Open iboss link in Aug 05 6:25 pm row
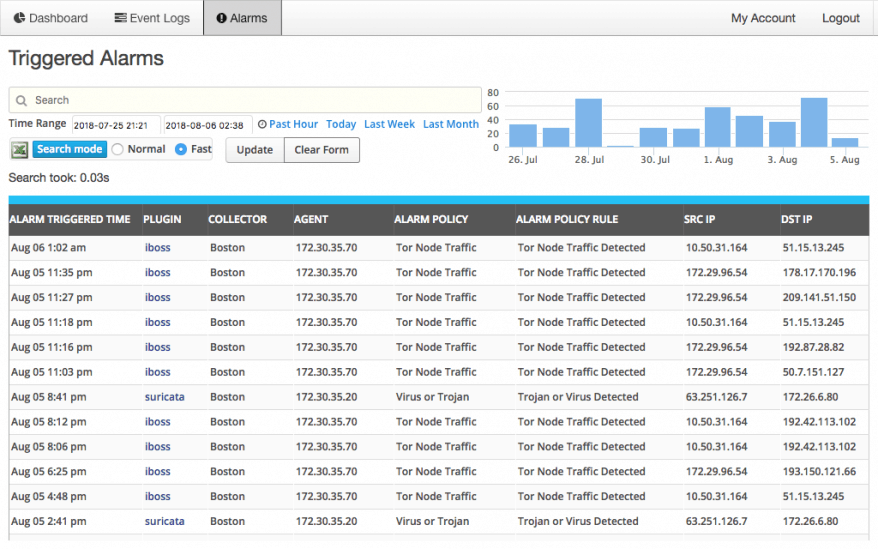 pos(157,472)
